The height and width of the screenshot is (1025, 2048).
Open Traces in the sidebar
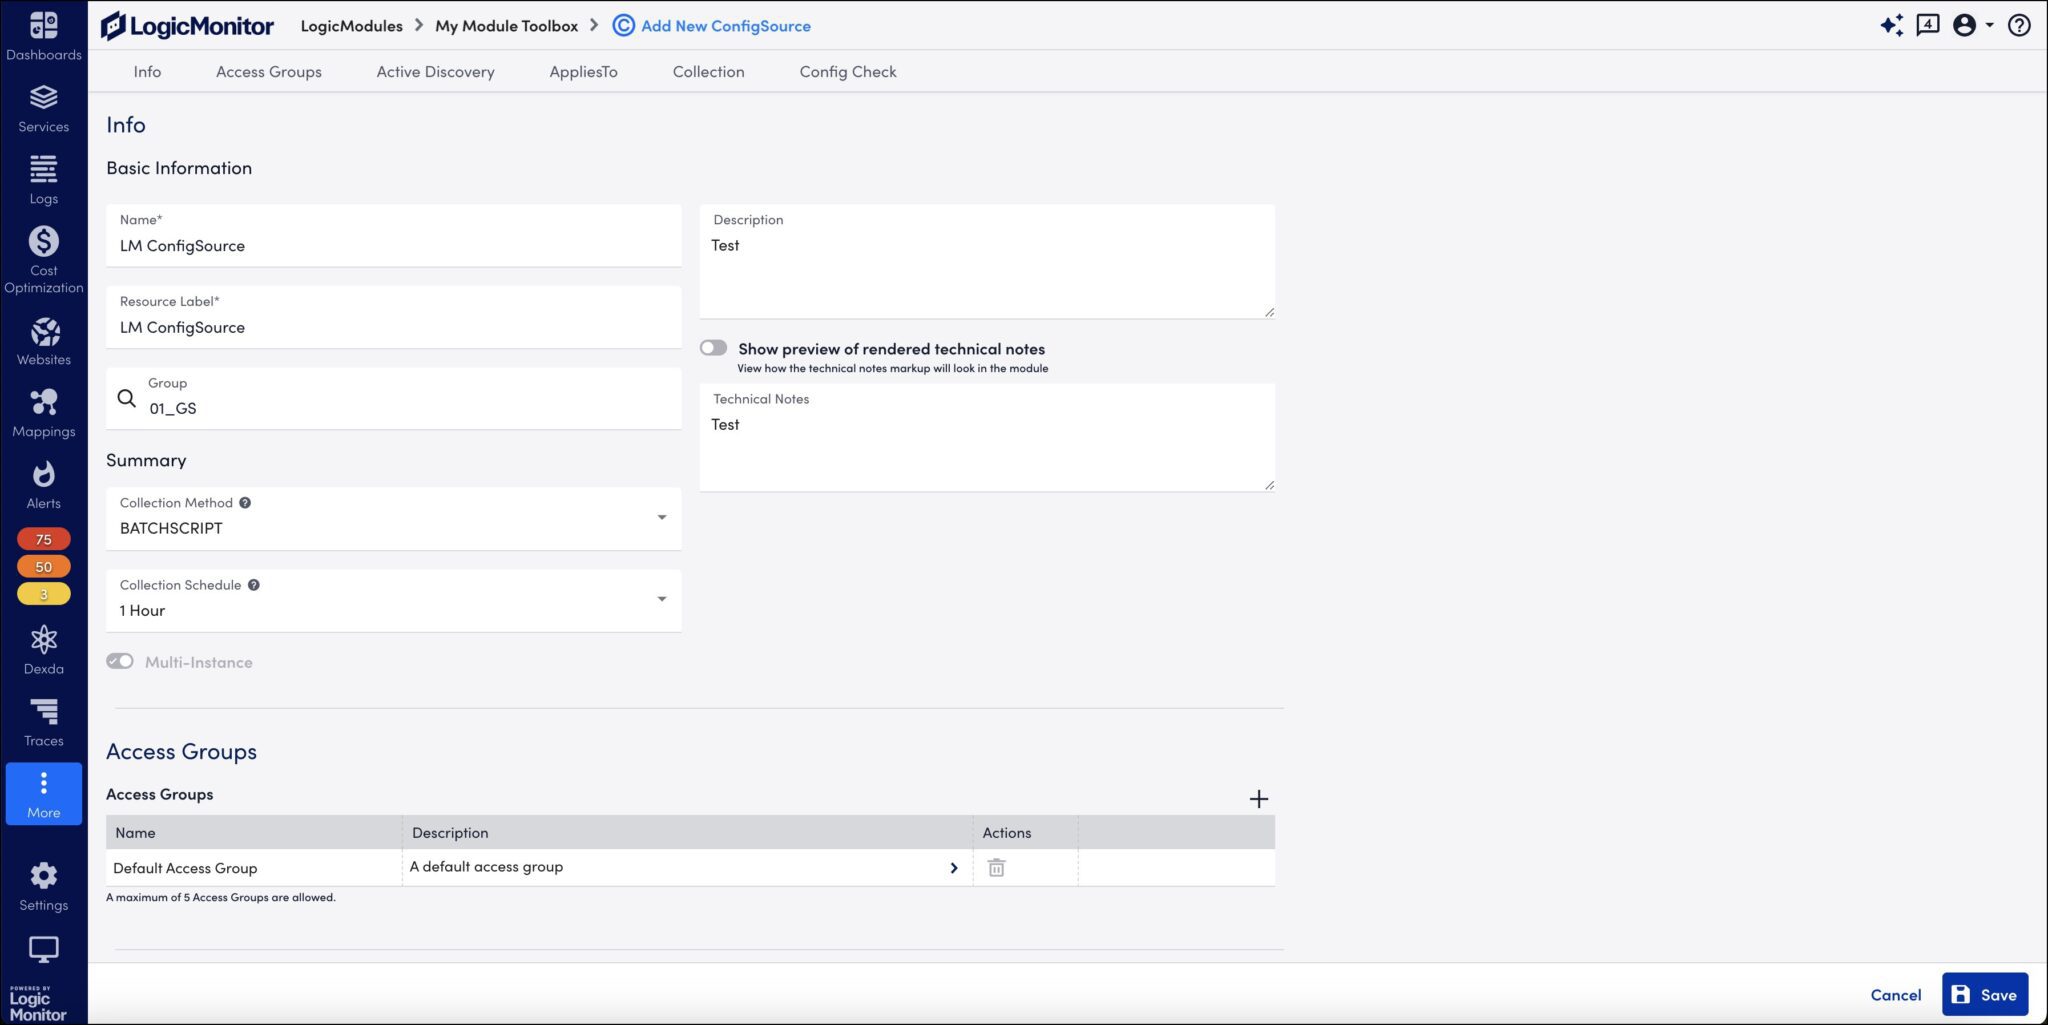click(43, 723)
